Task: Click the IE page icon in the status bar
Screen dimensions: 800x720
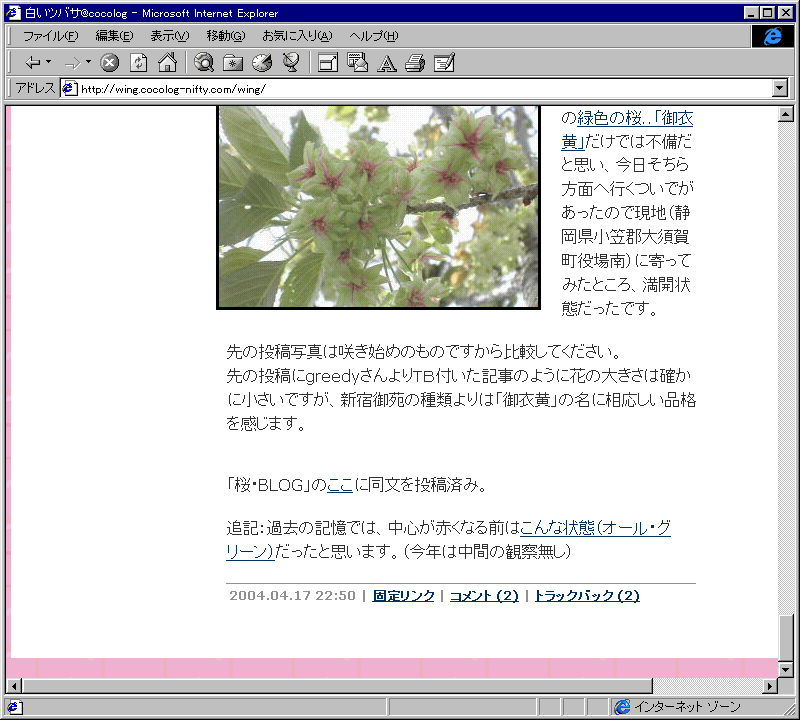Action: (x=13, y=707)
